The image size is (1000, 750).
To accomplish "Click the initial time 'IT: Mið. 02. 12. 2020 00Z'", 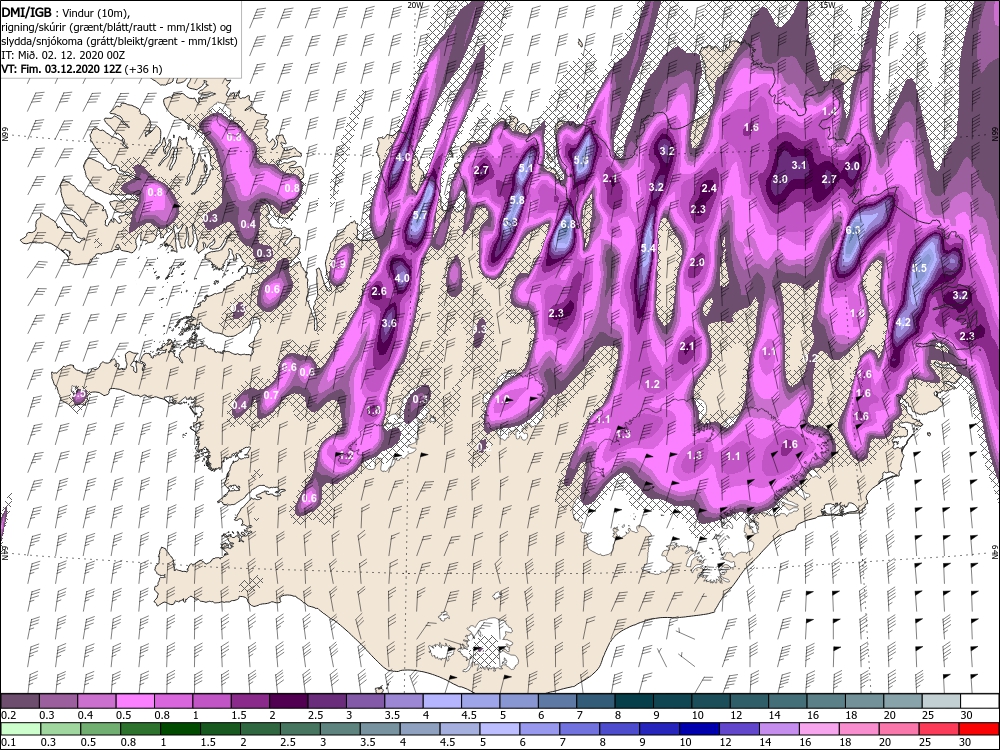I will coord(63,55).
